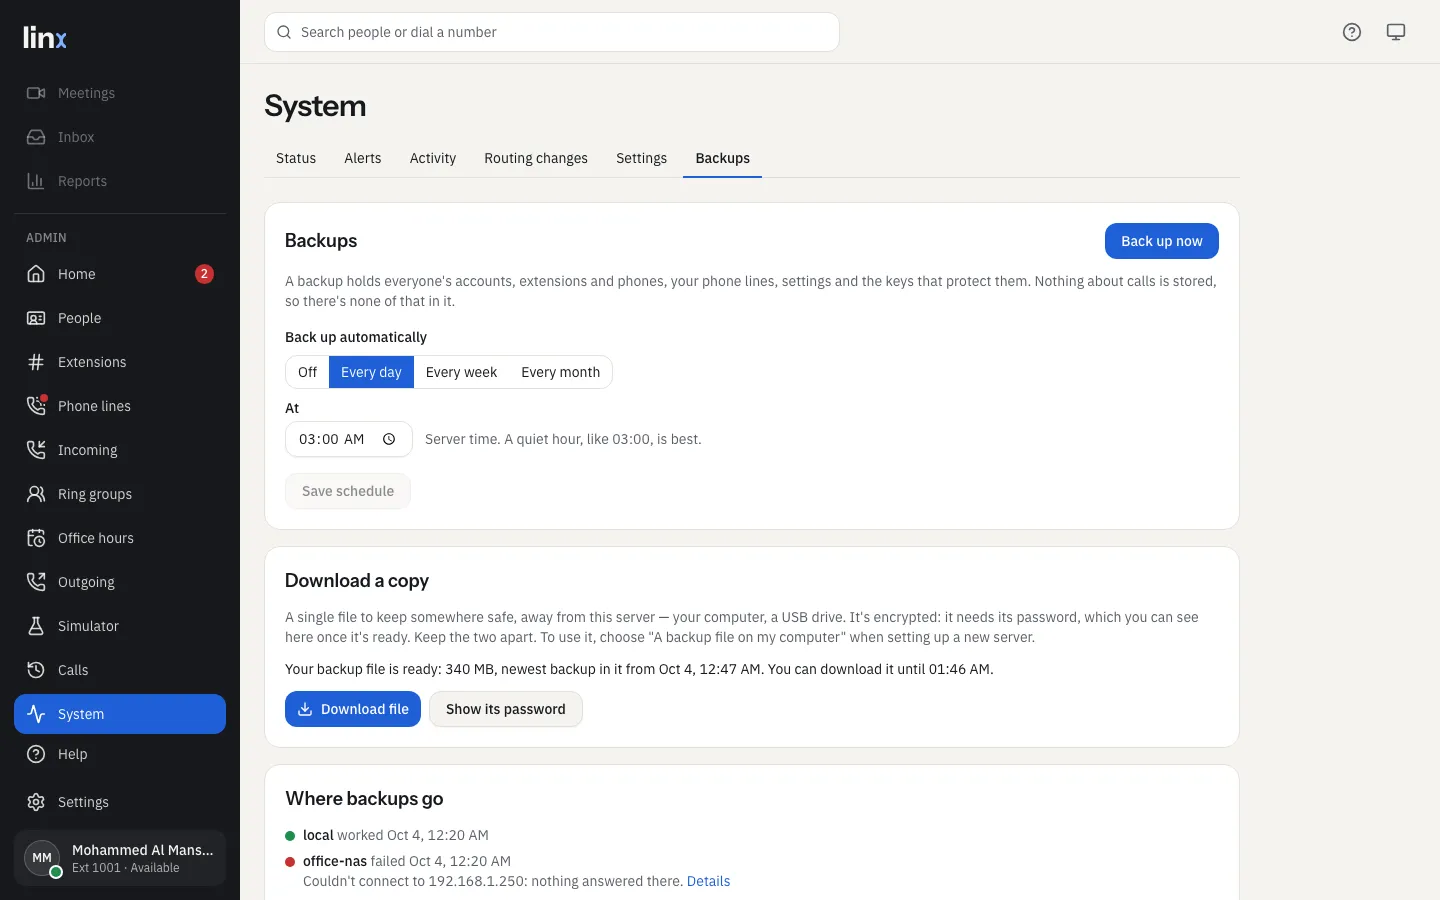Open the Inbox sidebar item

[x=120, y=137]
